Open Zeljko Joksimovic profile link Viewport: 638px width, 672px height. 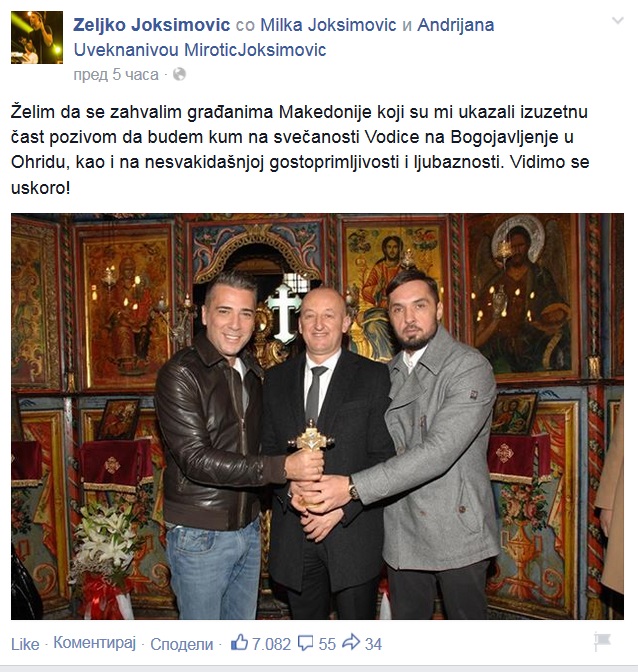[152, 25]
